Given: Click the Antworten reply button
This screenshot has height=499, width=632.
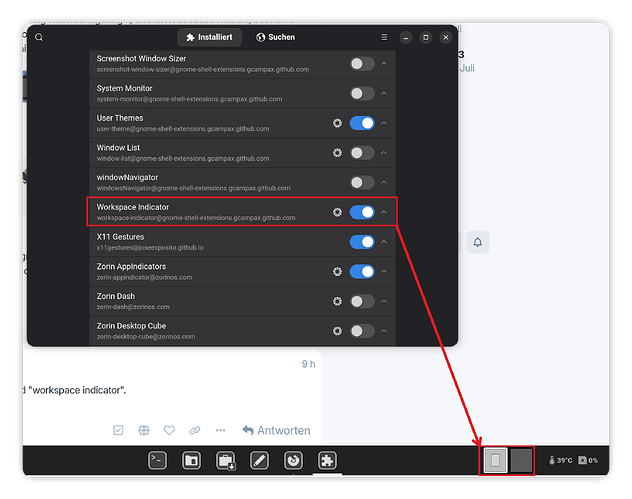Looking at the screenshot, I should [x=276, y=430].
